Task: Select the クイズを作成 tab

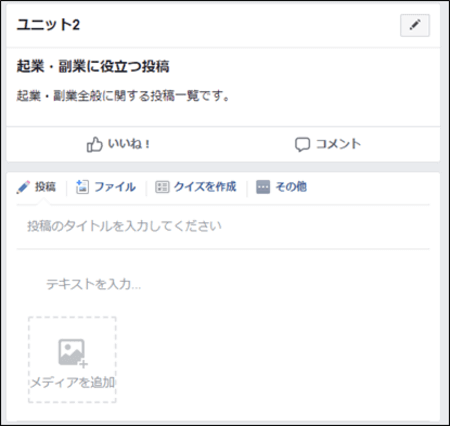Action: click(x=196, y=187)
